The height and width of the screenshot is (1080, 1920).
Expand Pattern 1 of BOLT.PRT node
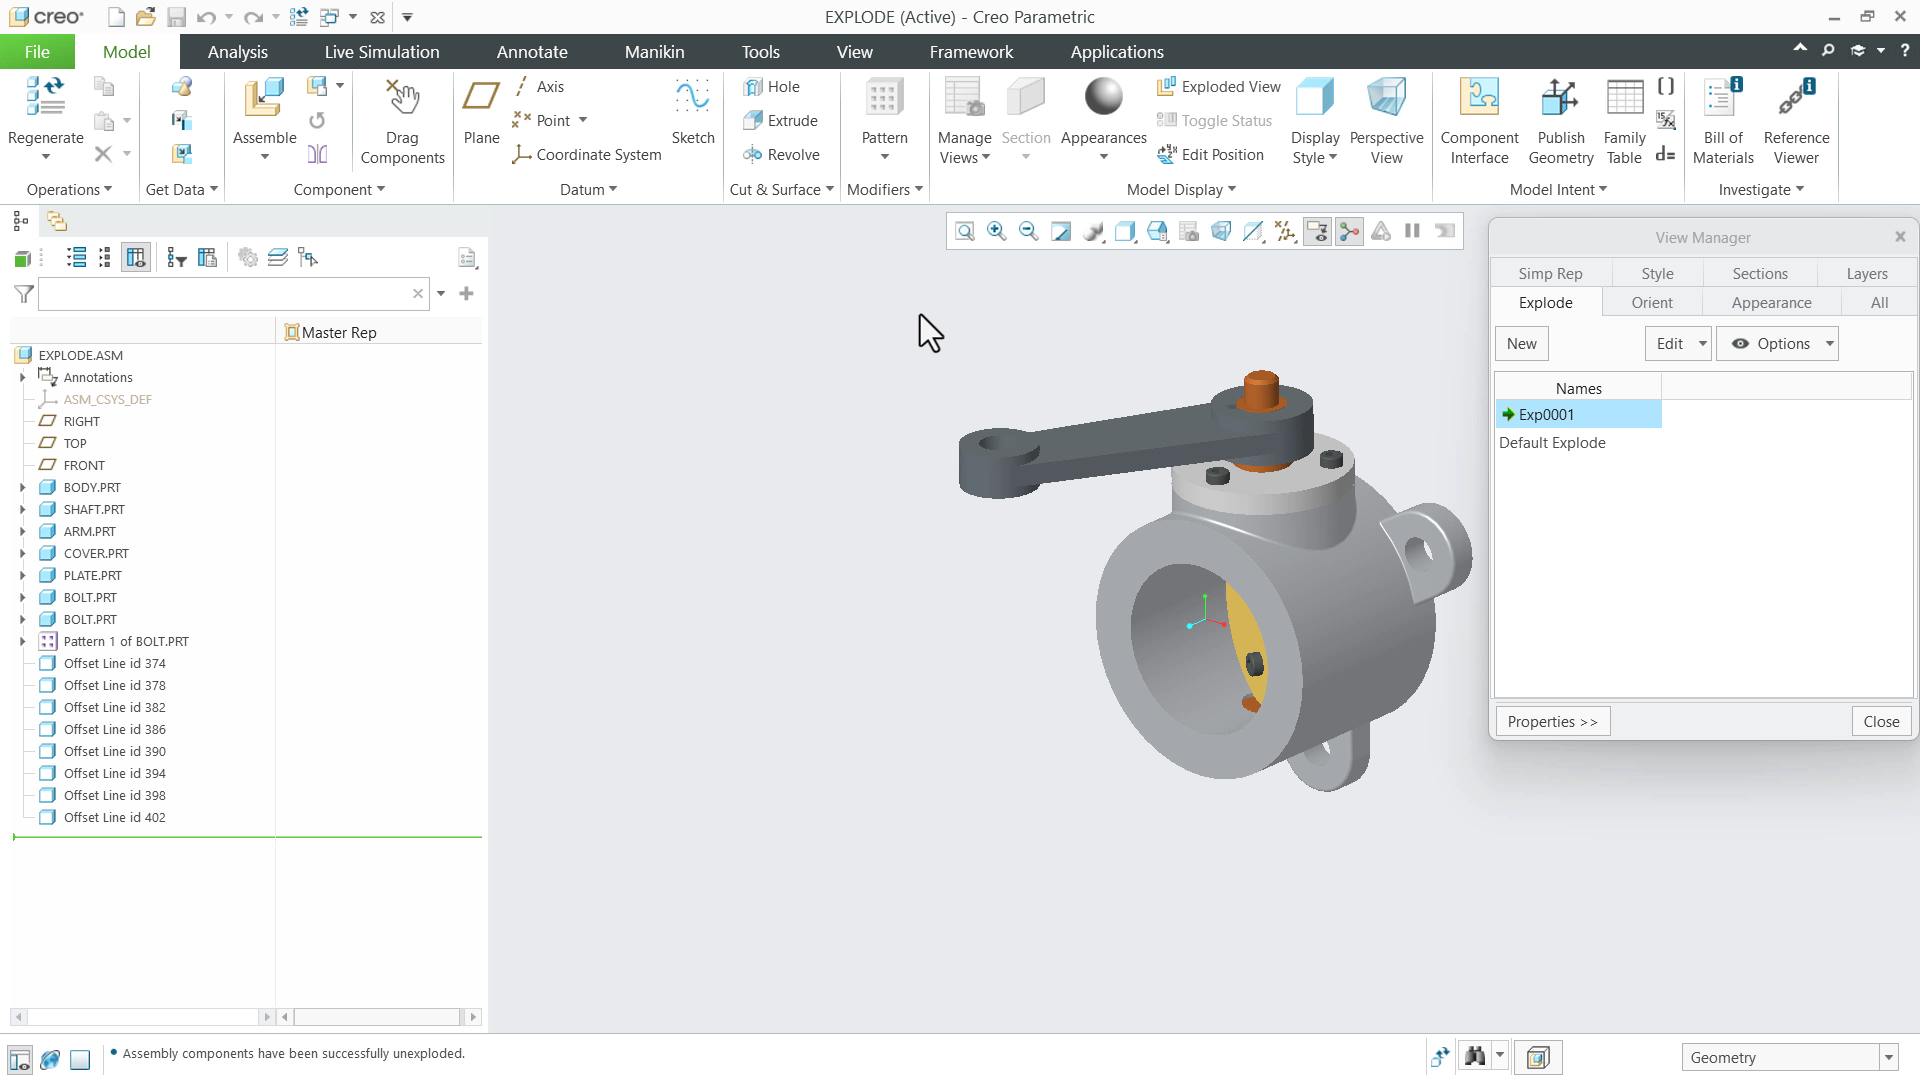22,642
